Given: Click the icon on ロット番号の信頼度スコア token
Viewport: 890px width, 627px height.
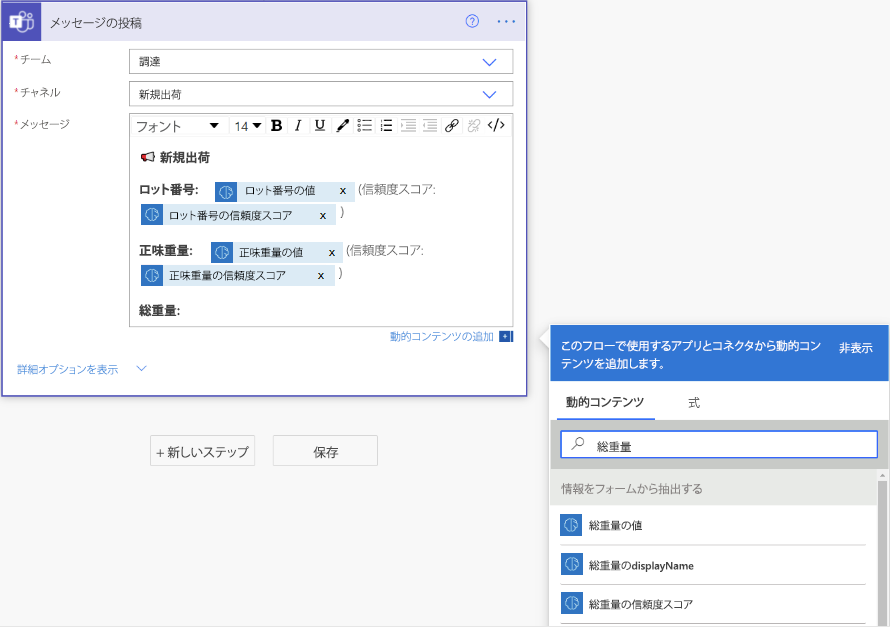Looking at the screenshot, I should [152, 215].
